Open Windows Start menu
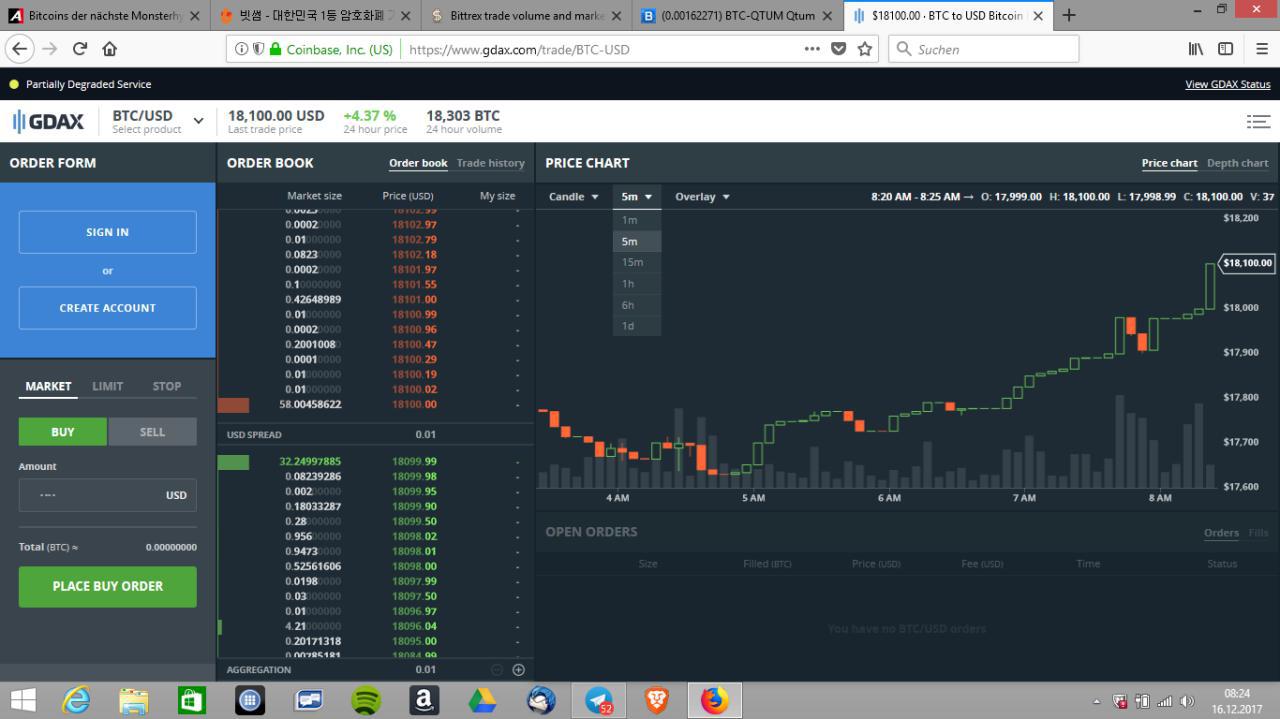The height and width of the screenshot is (719, 1280). pos(22,701)
